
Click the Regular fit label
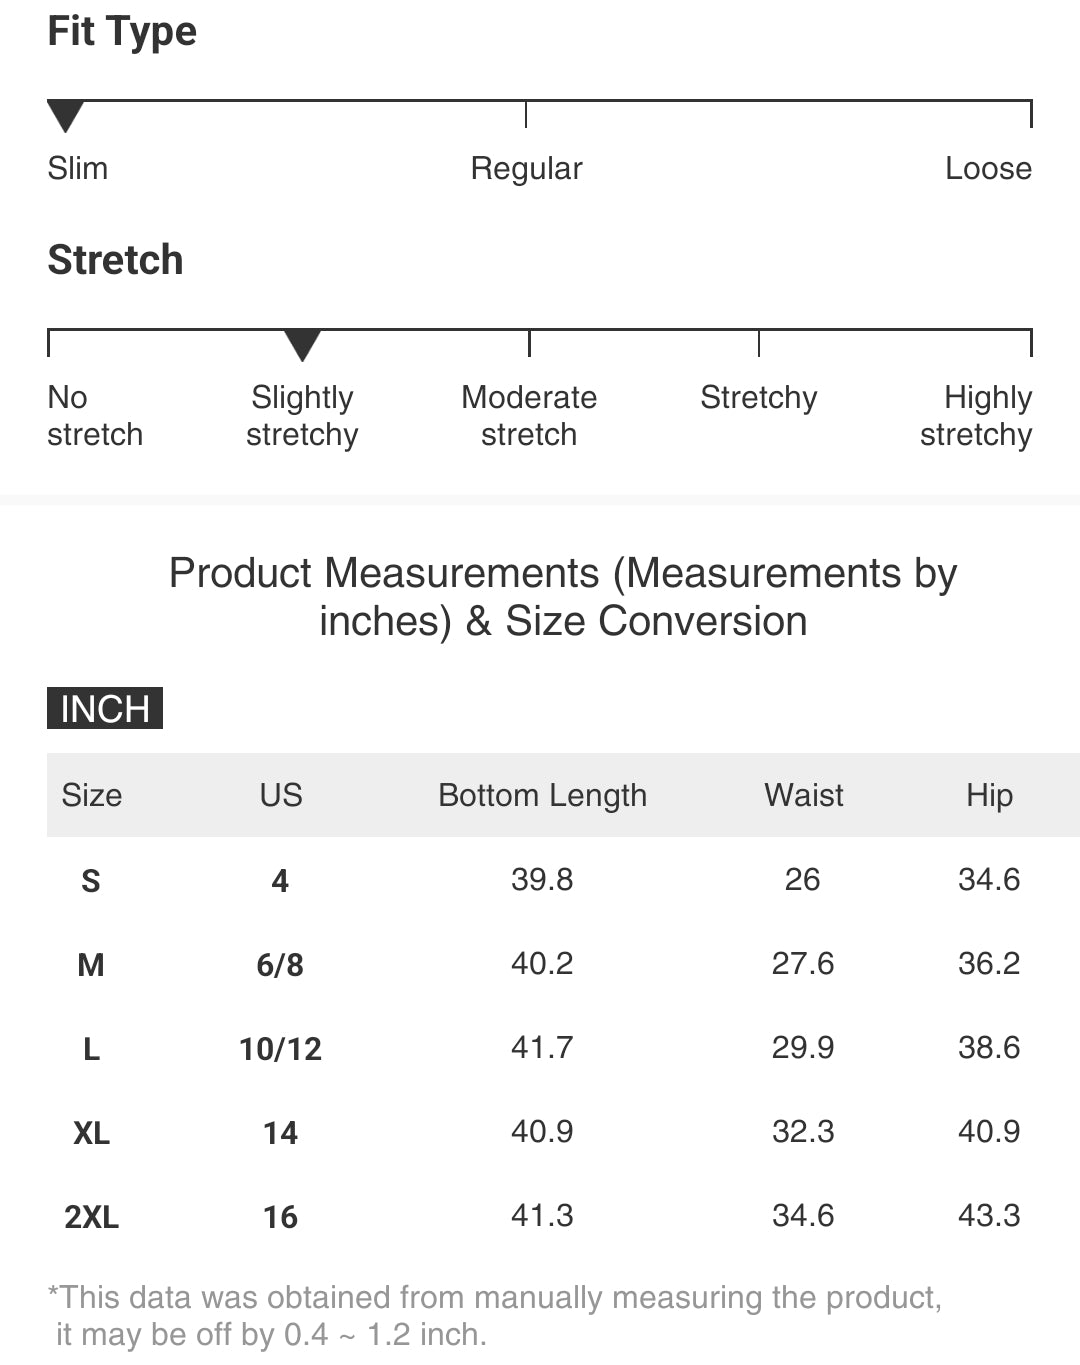click(526, 168)
